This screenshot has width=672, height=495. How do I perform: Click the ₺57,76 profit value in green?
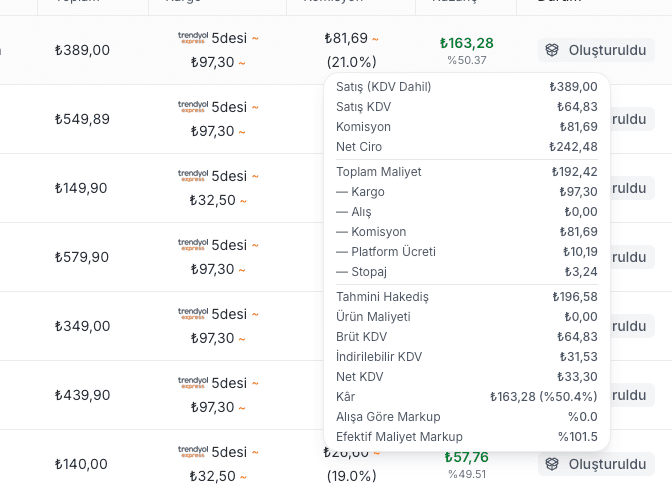(467, 457)
